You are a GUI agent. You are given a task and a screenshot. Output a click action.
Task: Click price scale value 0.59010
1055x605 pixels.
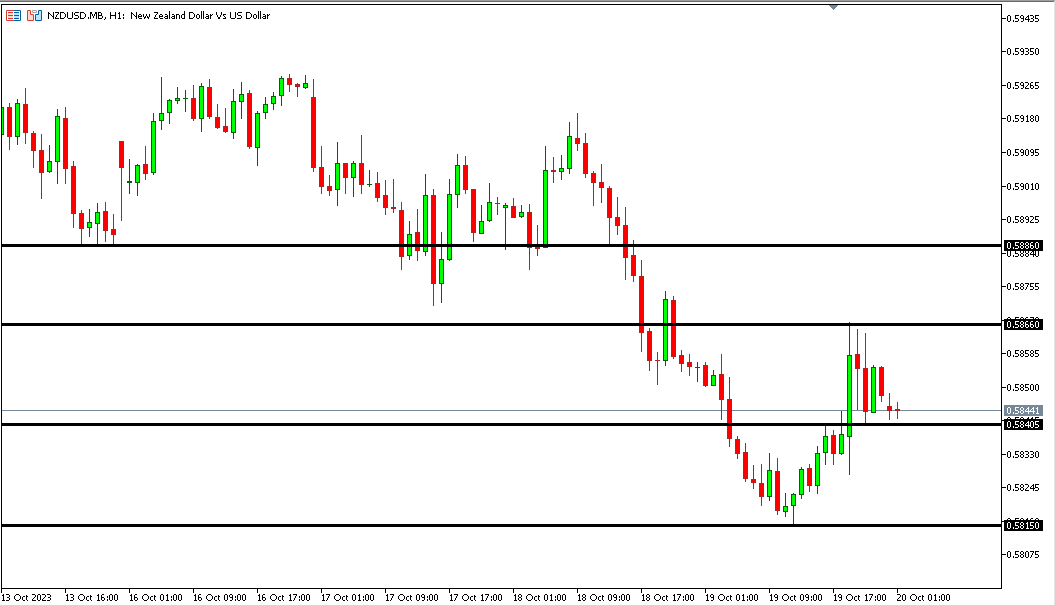click(x=1023, y=186)
